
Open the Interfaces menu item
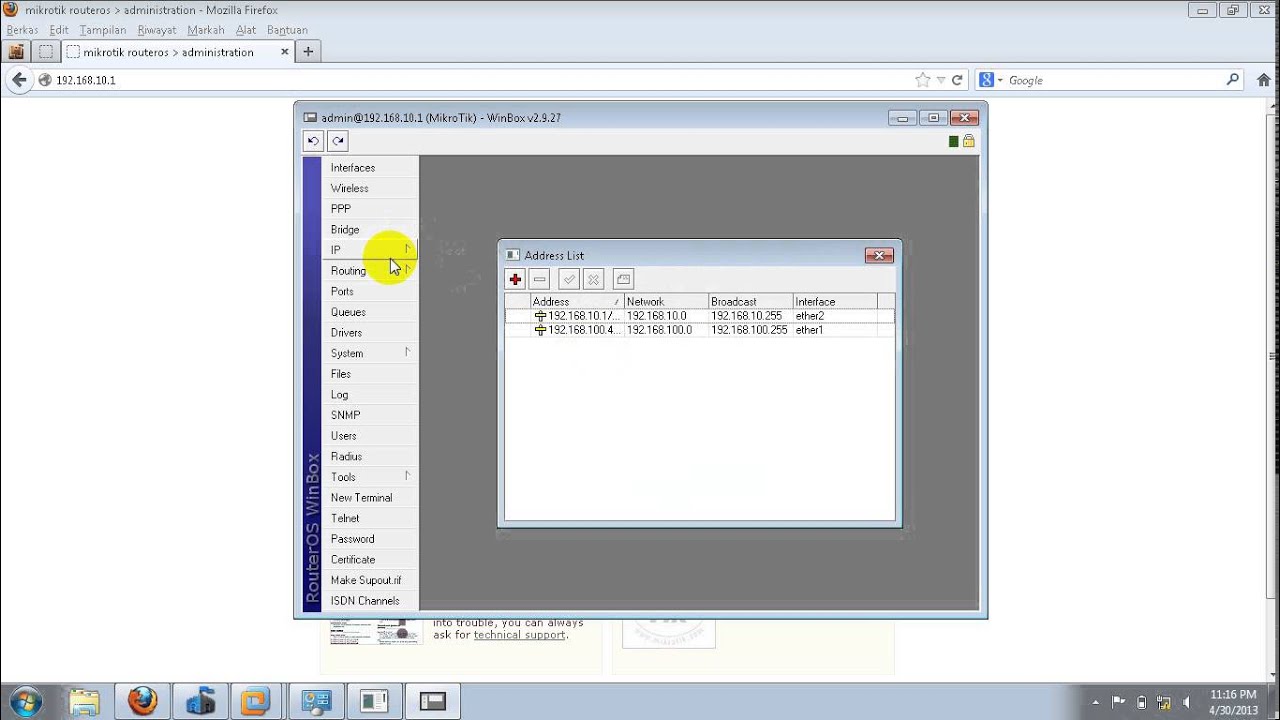click(x=369, y=168)
